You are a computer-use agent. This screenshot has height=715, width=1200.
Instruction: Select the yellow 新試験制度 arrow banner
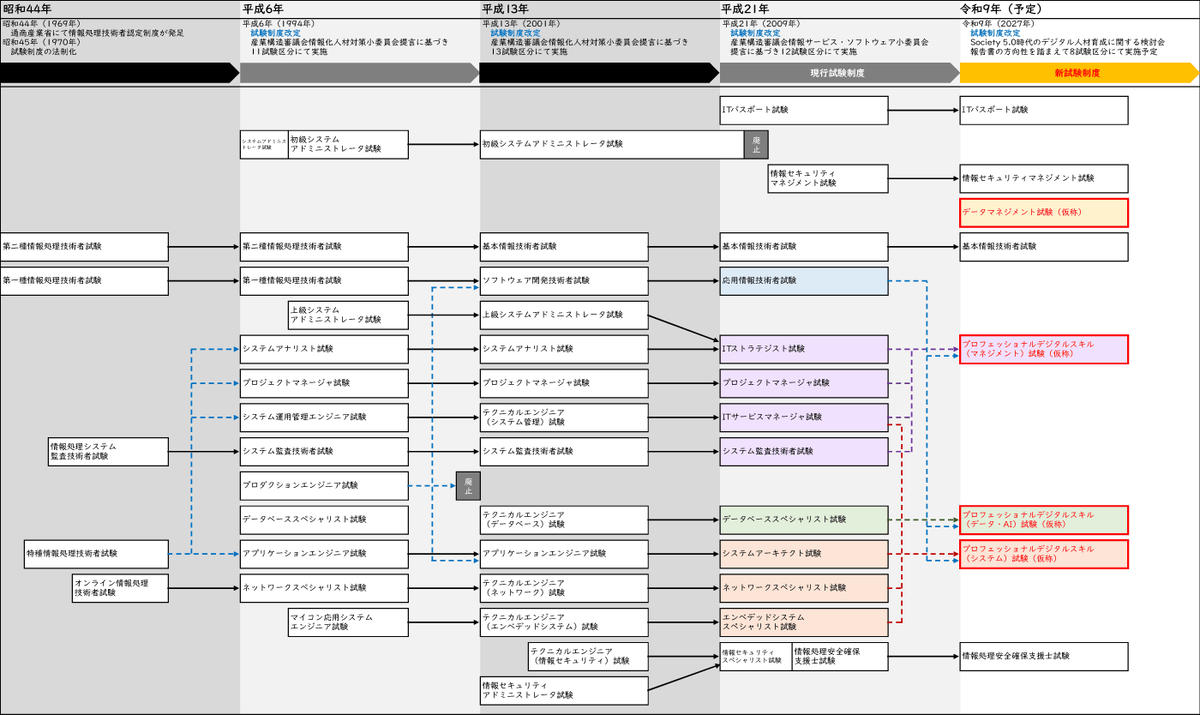1079,73
